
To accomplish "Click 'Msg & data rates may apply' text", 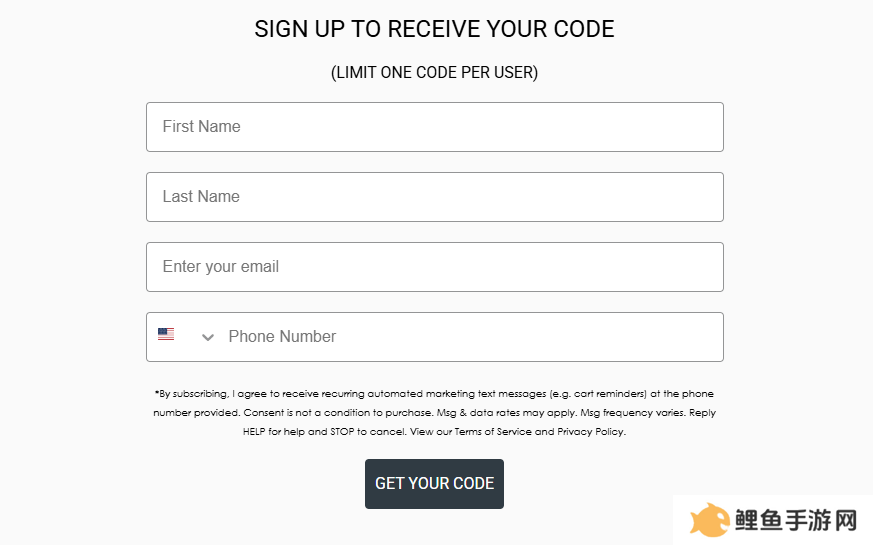I will coord(506,413).
